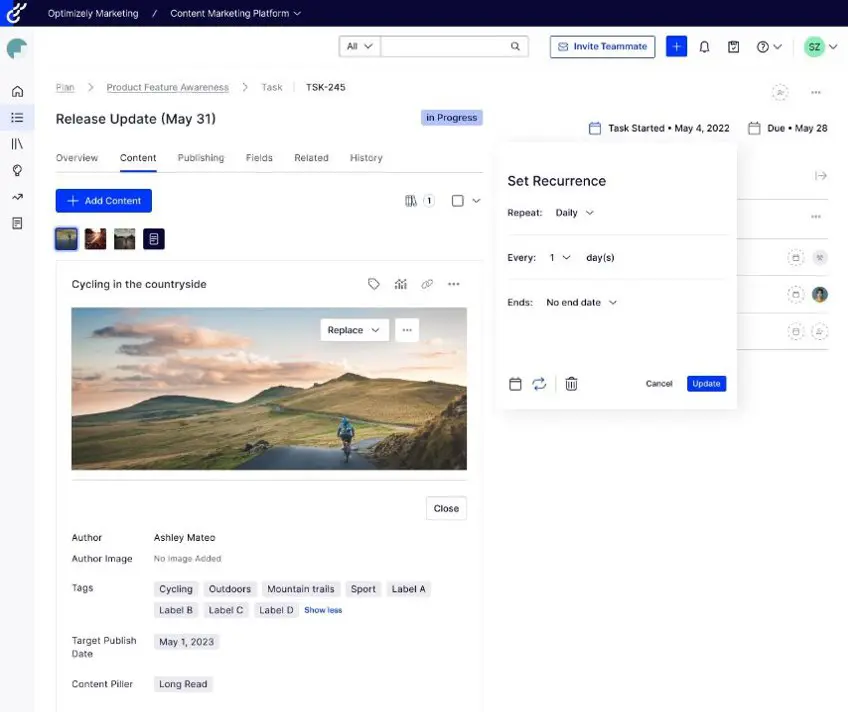Click the collapse panel arrow icon at right

(x=820, y=176)
